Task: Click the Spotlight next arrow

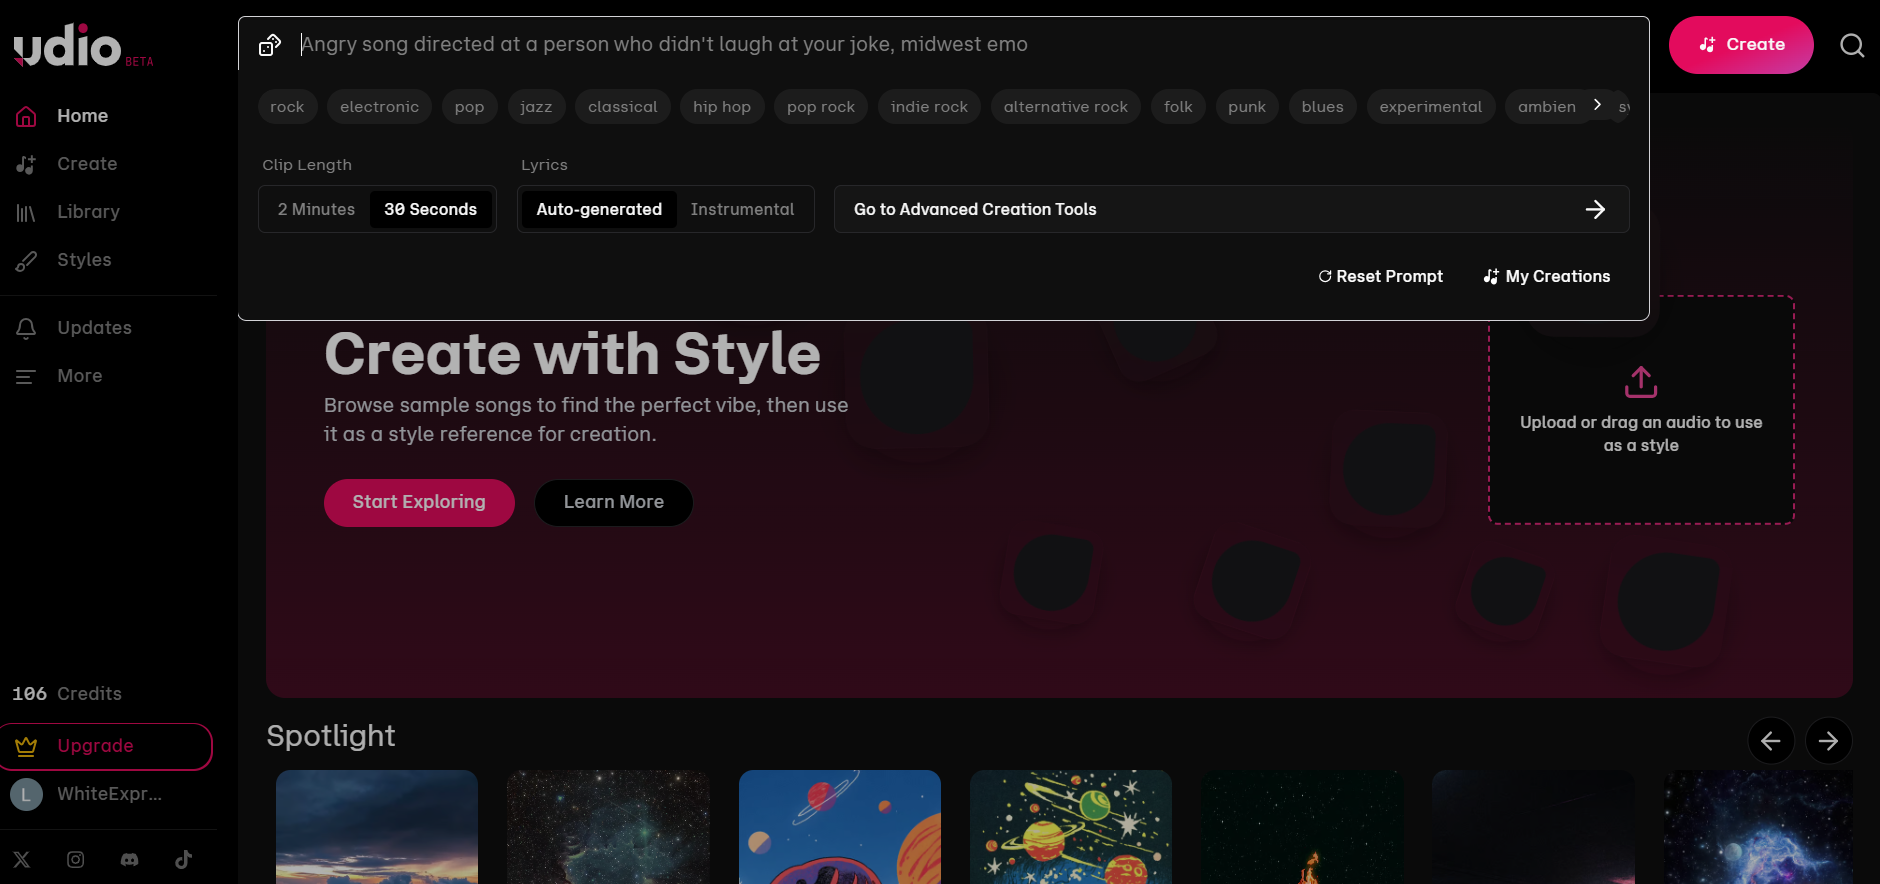Action: (x=1829, y=741)
